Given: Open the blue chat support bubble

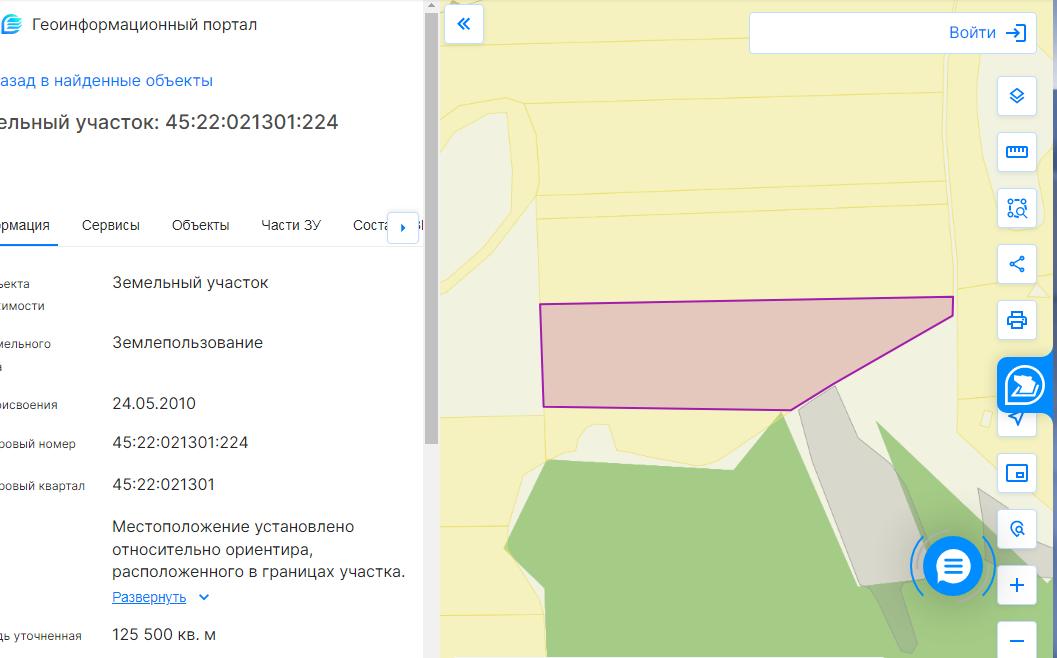Looking at the screenshot, I should [x=953, y=566].
